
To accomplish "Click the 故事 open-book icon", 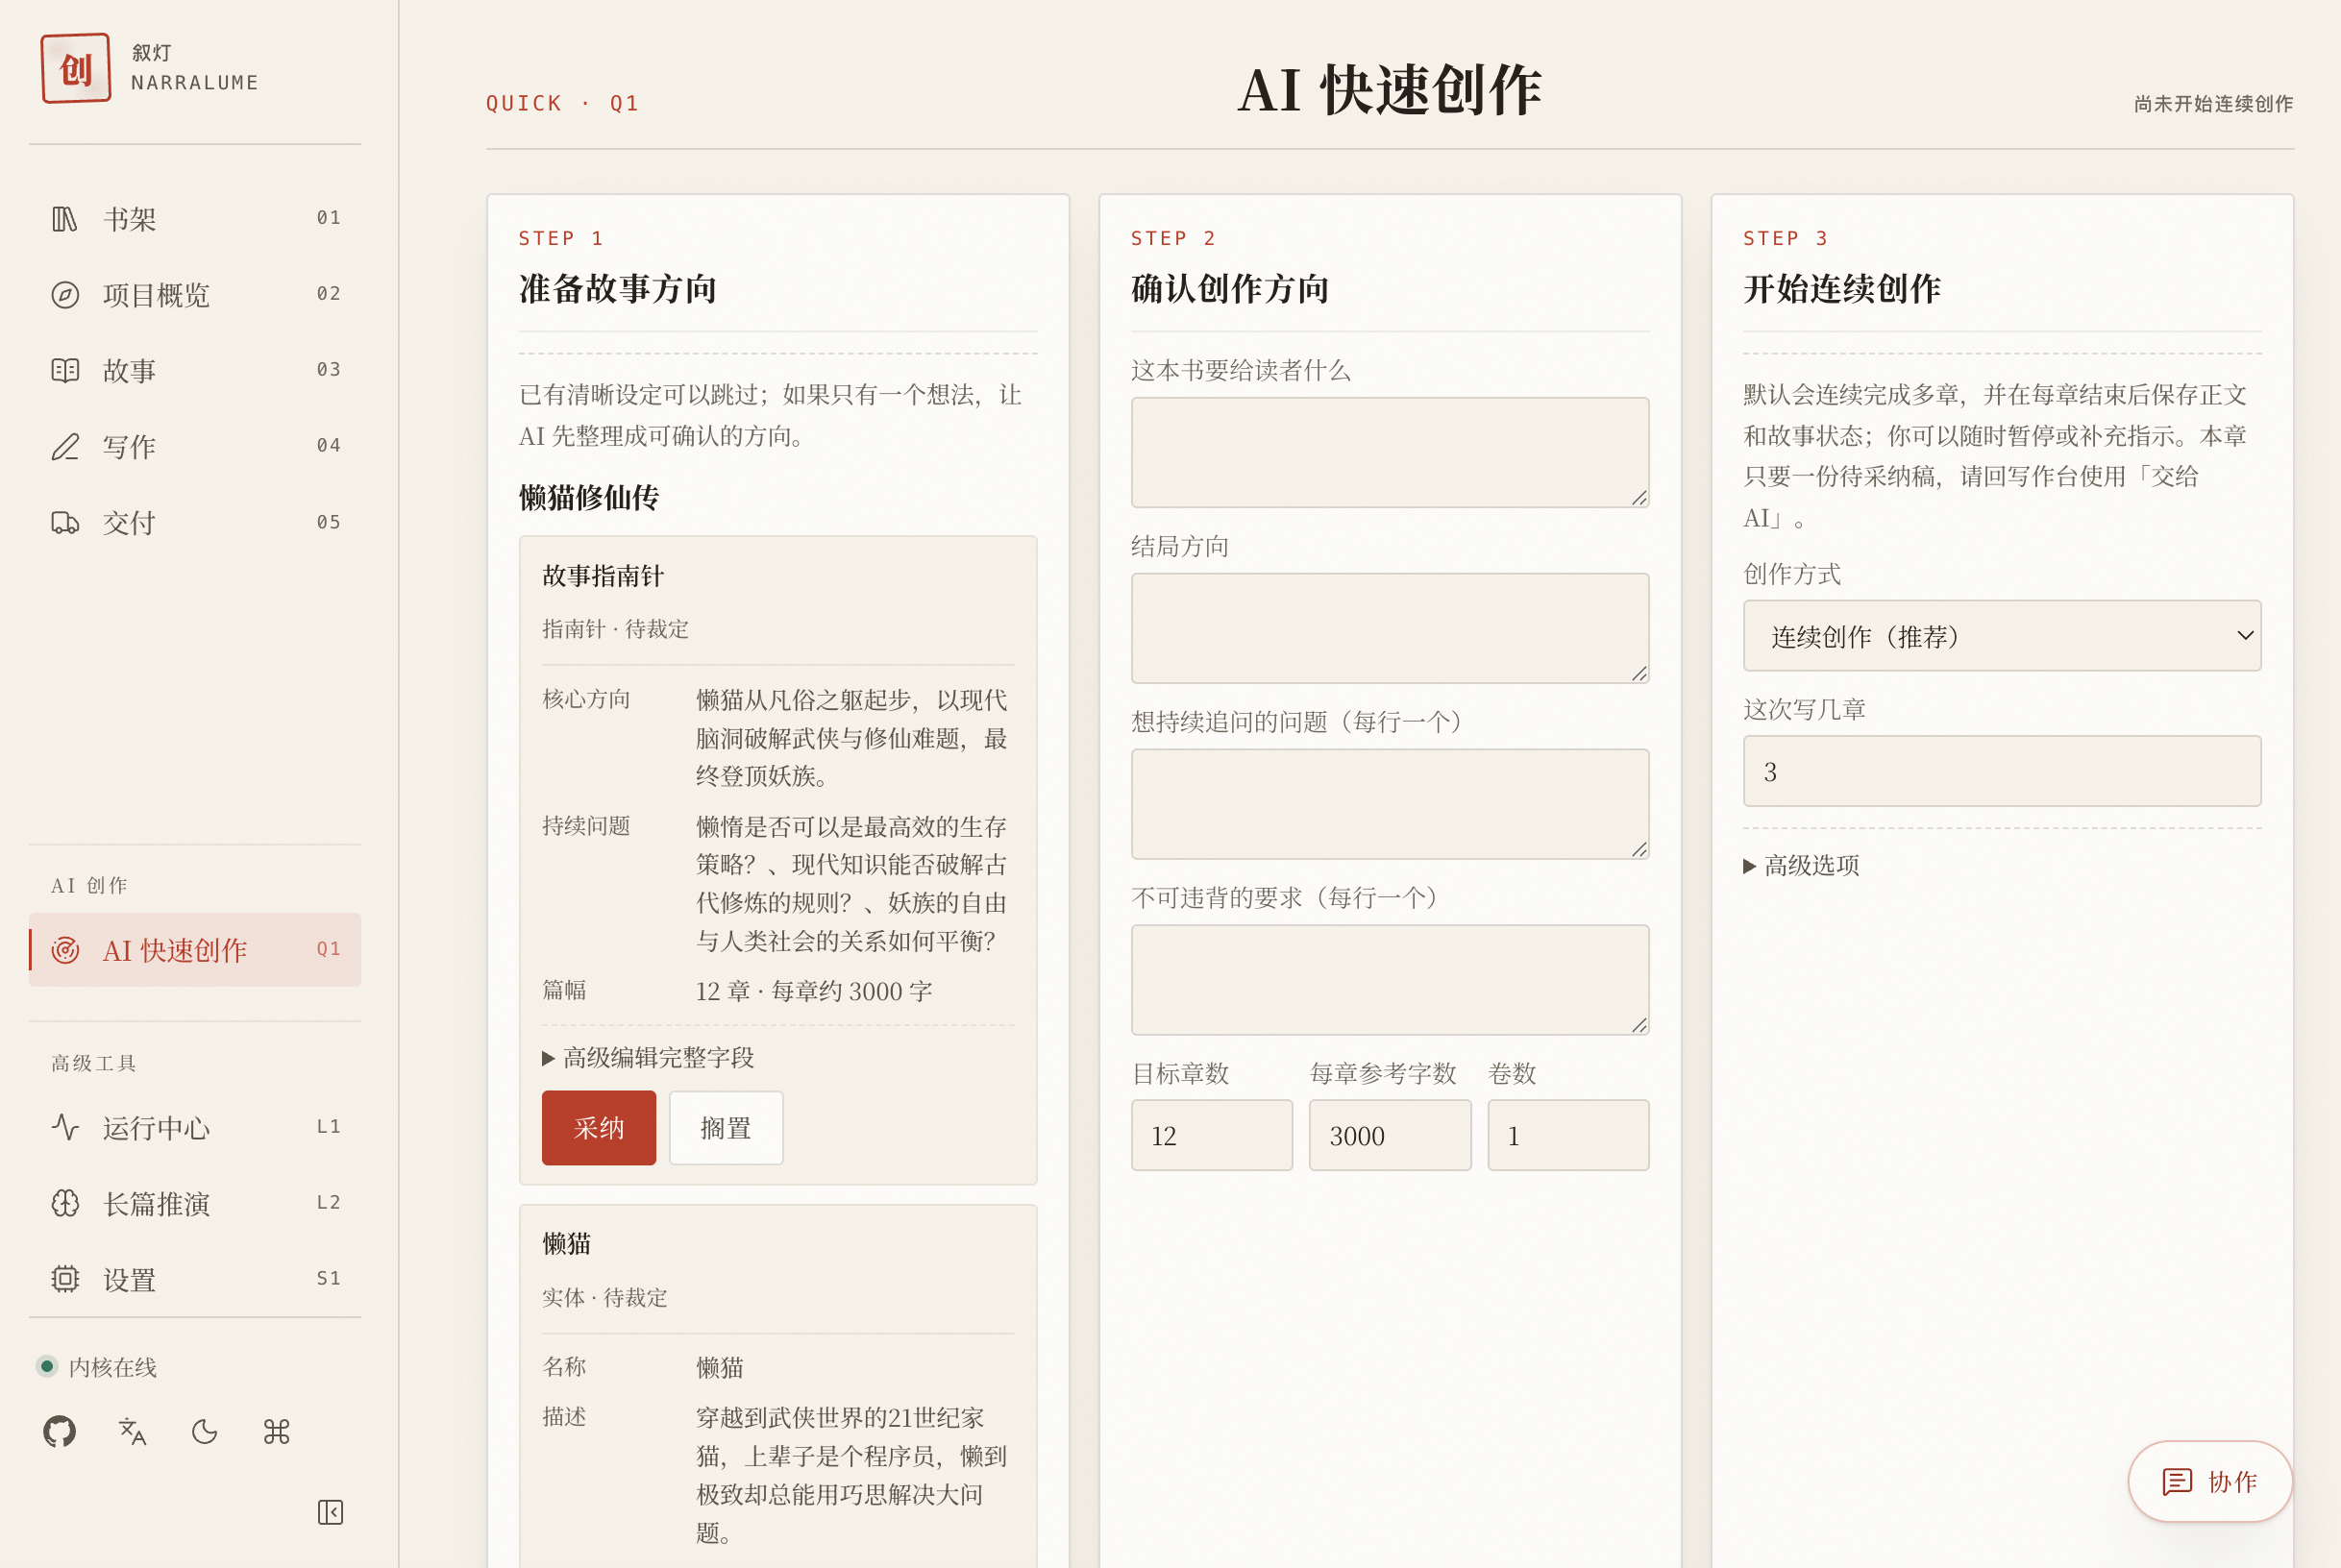I will click(x=65, y=371).
